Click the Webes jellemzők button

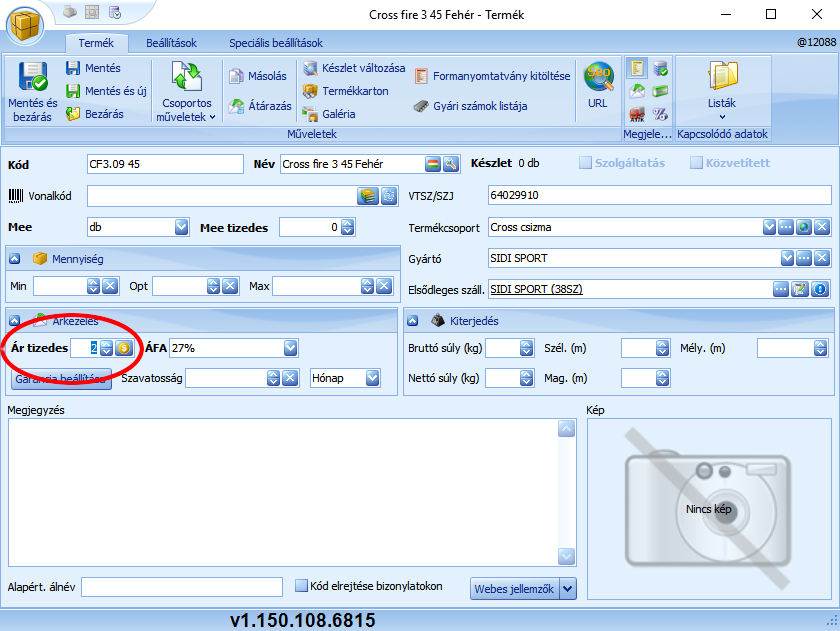[x=513, y=589]
